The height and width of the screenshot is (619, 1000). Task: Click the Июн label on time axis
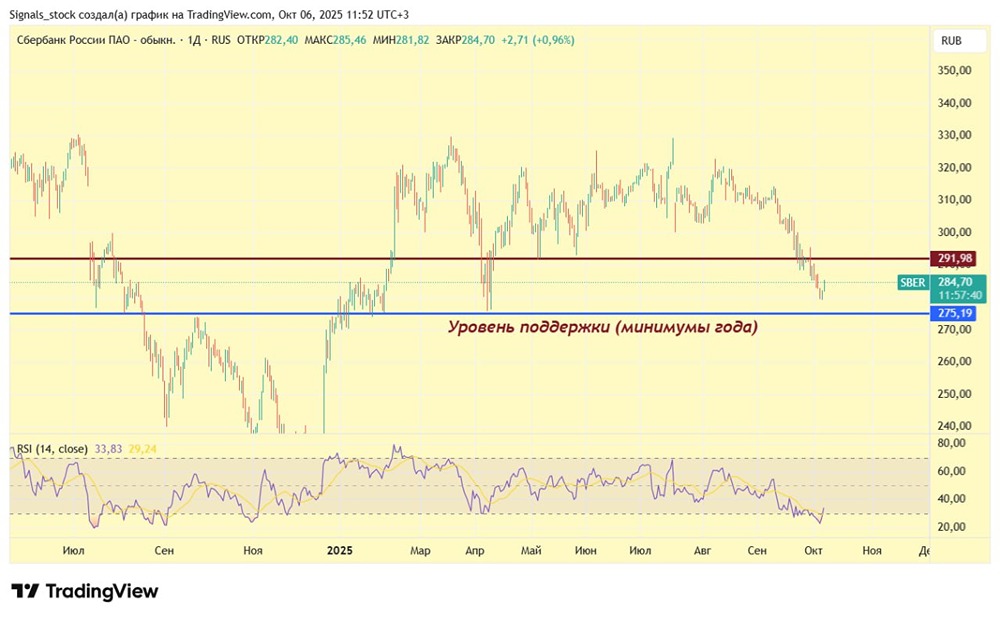click(585, 550)
